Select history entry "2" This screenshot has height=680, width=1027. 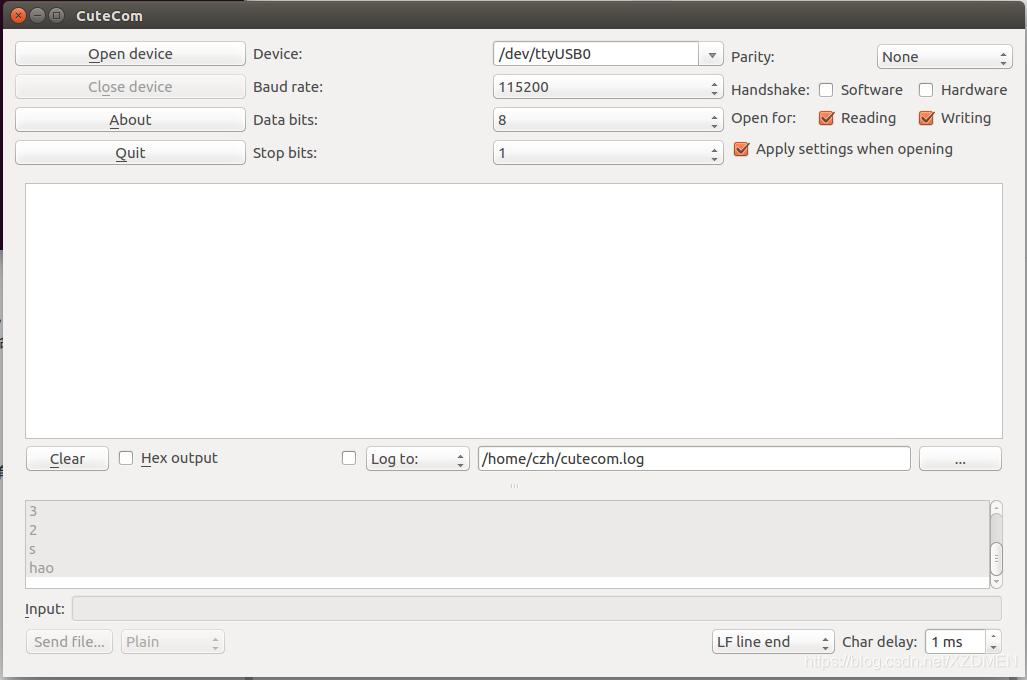click(508, 530)
